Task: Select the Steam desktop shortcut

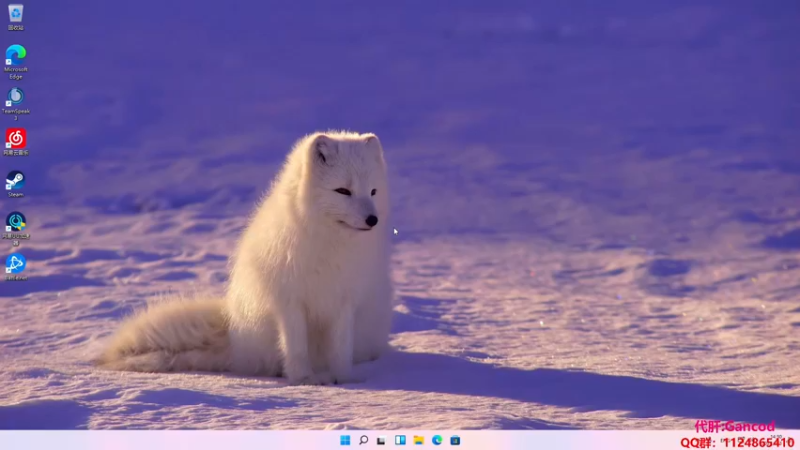Action: (x=15, y=184)
